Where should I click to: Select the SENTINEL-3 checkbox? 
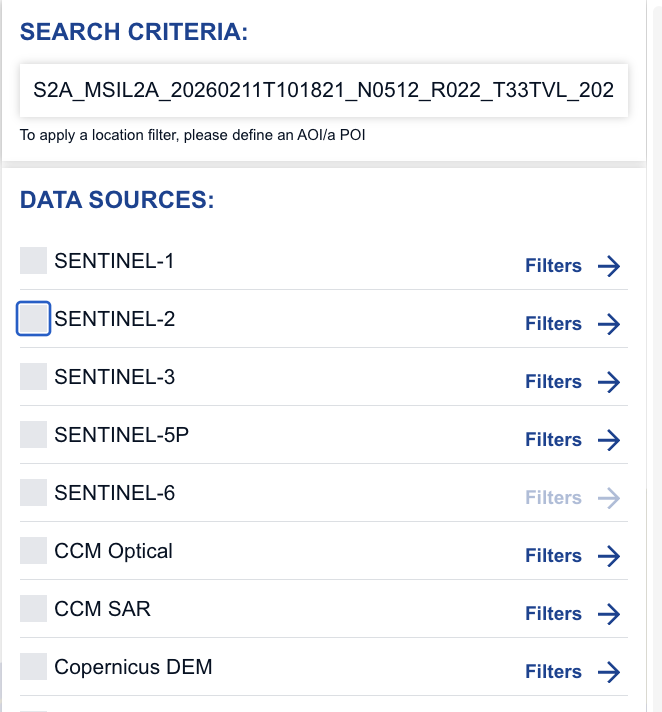(x=34, y=377)
